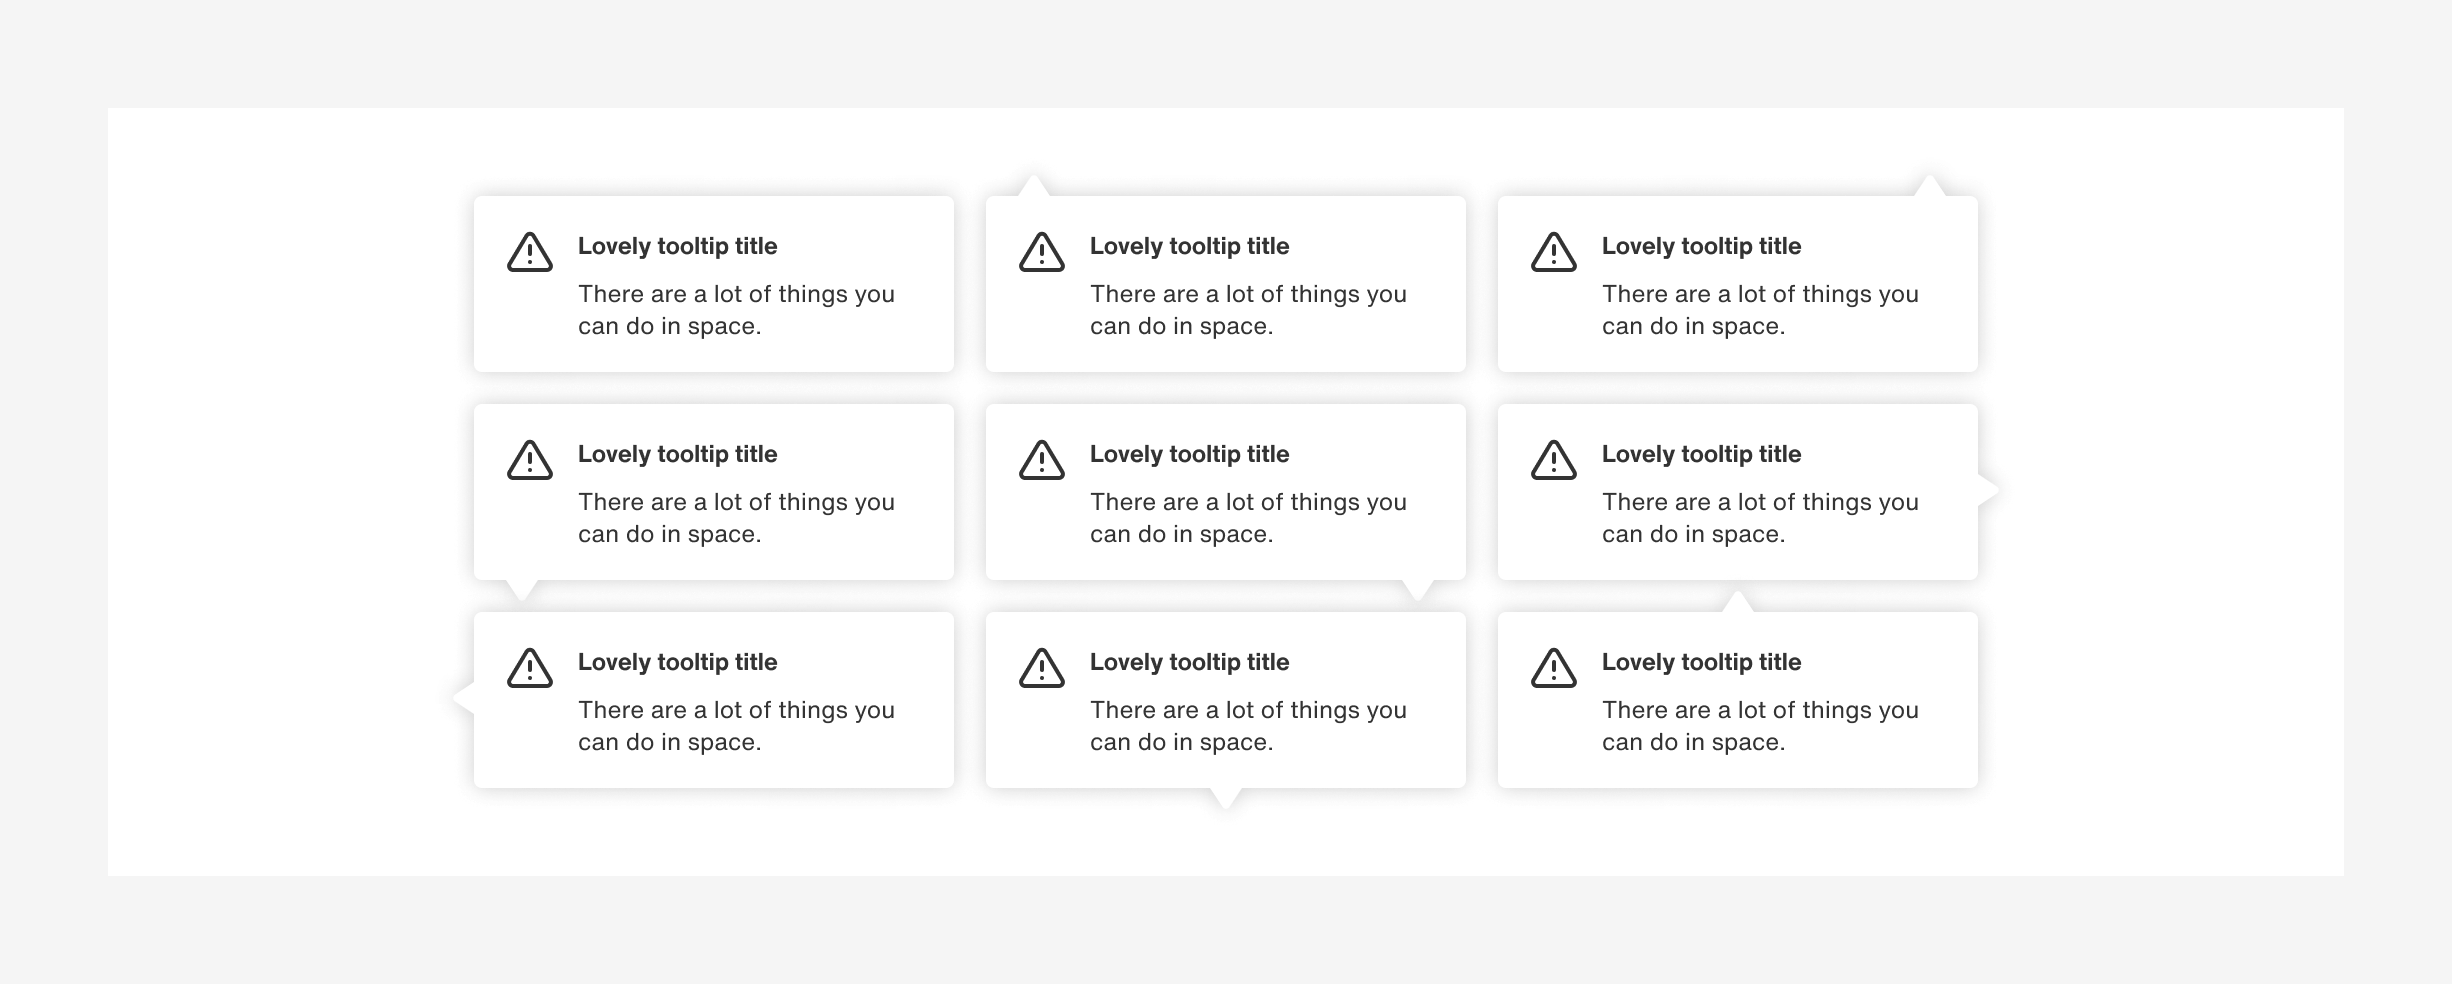Click the upward arrow at tooltip's top center
Image resolution: width=2452 pixels, height=984 pixels.
click(x=1738, y=602)
